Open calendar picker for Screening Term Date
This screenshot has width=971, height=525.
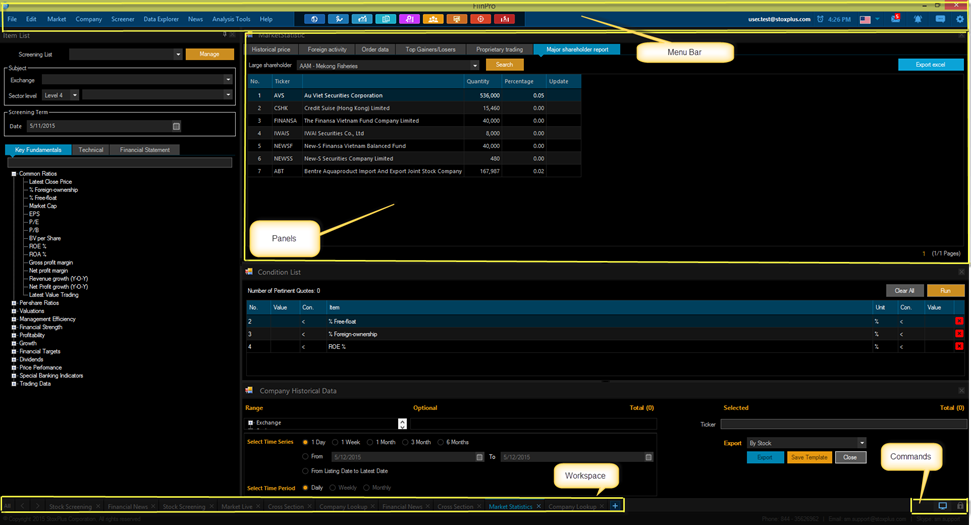click(x=176, y=126)
